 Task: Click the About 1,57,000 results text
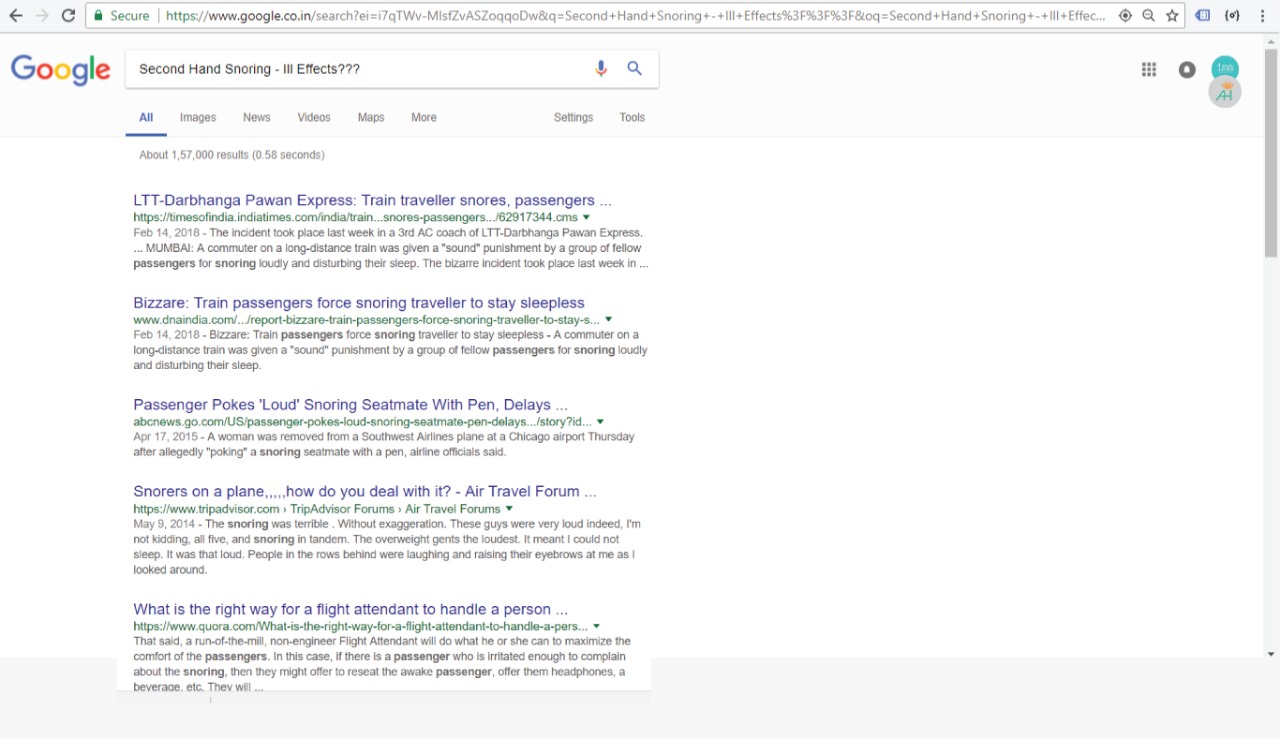coord(232,155)
